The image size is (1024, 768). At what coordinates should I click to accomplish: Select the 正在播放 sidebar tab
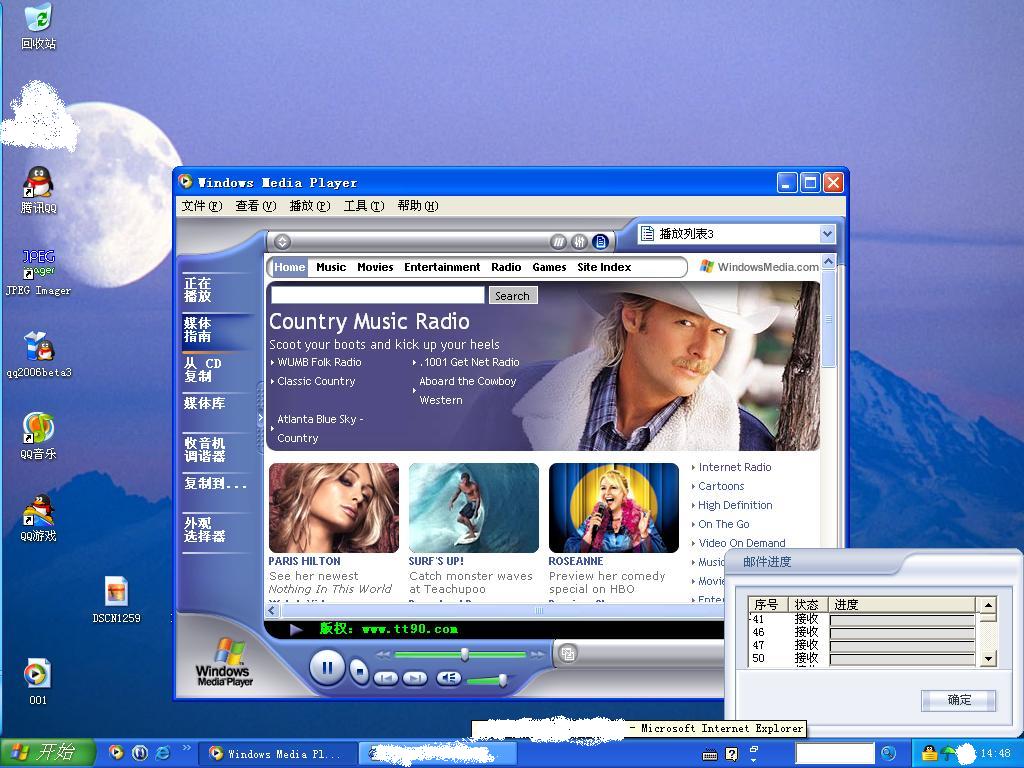[x=216, y=289]
